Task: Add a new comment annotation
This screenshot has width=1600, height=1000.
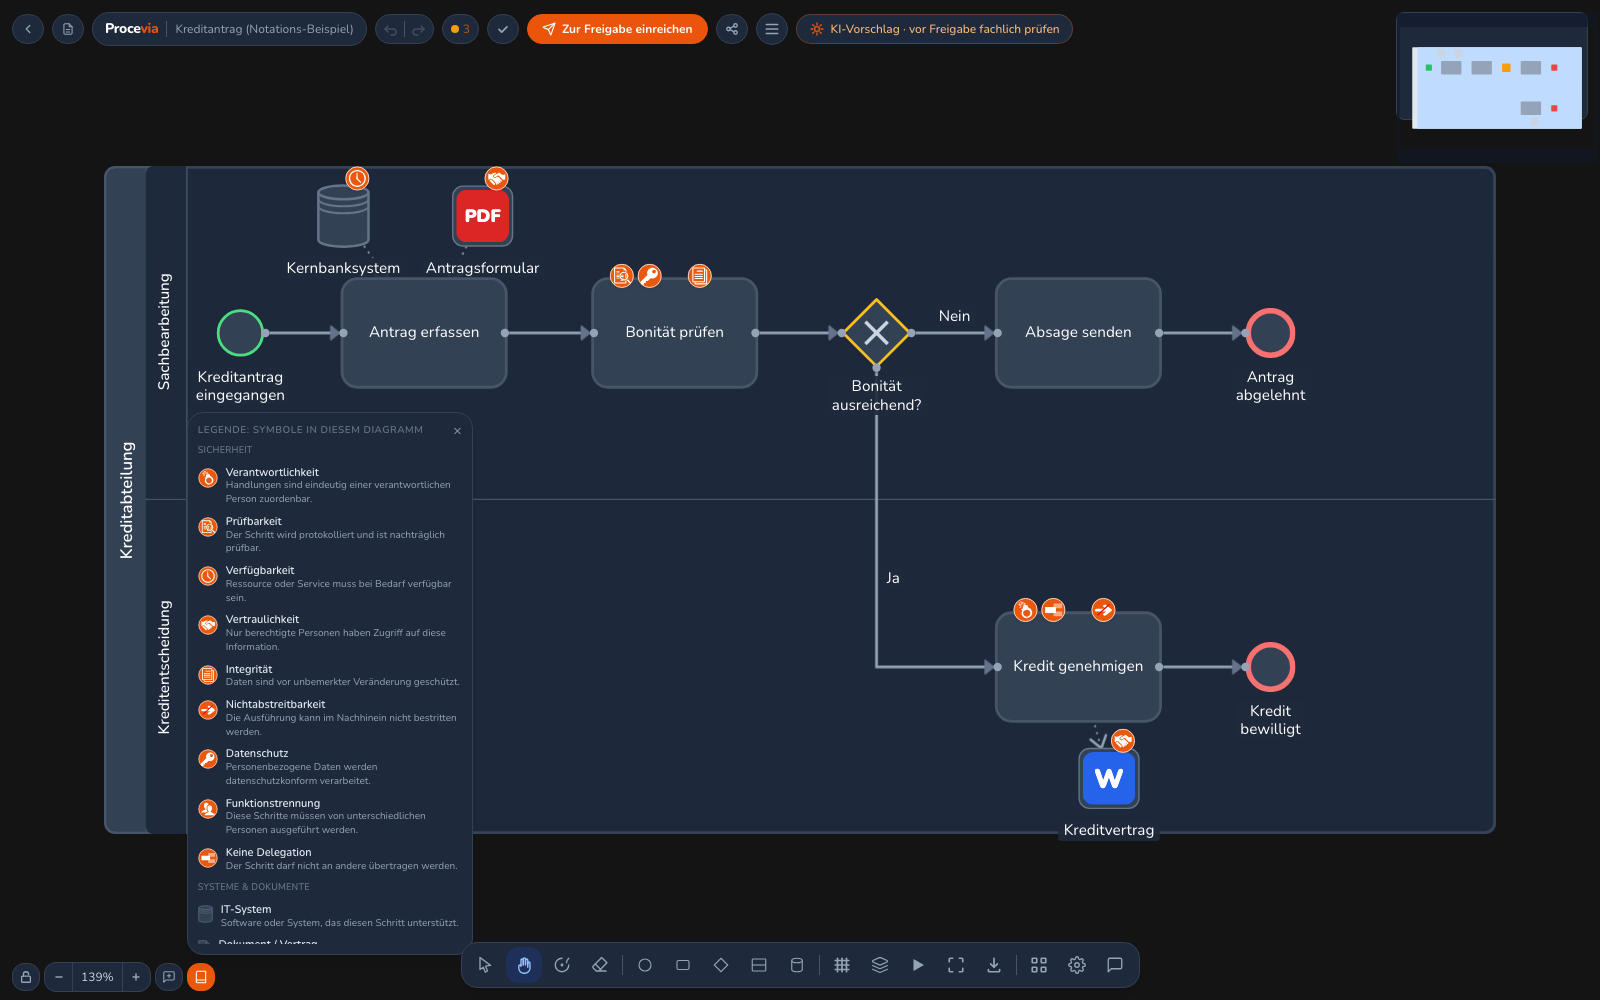Action: pyautogui.click(x=169, y=977)
